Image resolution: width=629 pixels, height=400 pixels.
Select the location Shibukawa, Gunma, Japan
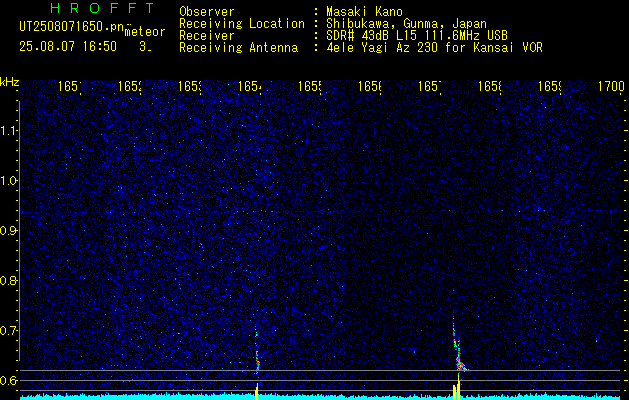[406, 24]
